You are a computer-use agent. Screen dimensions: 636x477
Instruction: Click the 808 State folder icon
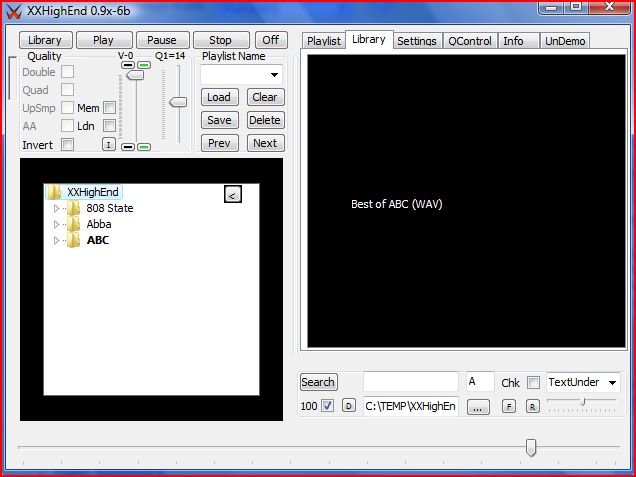click(73, 208)
